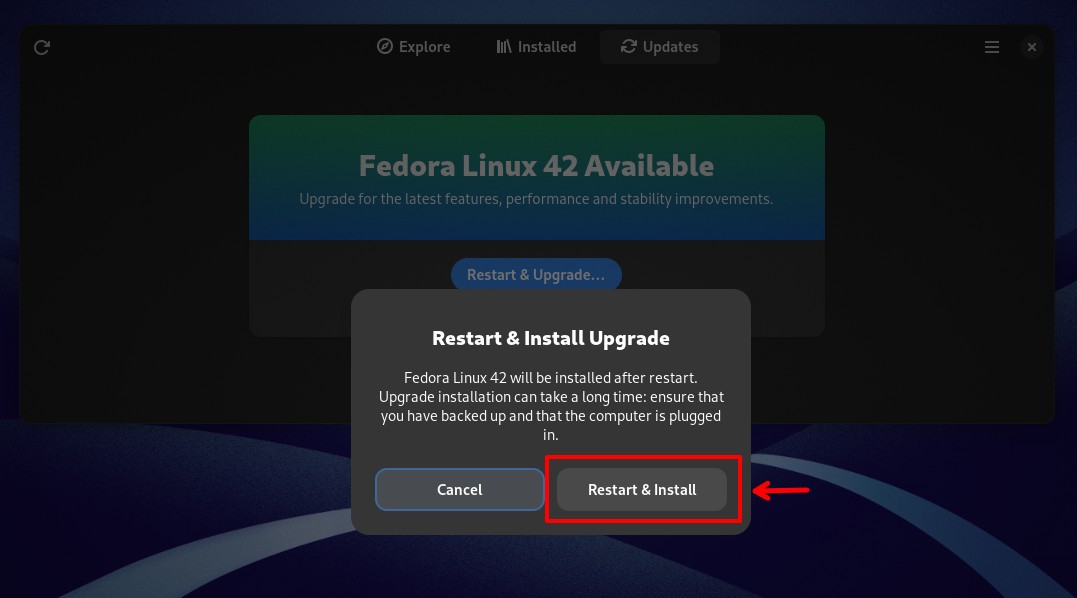
Task: Click the refresh updates icon
Action: coord(42,47)
